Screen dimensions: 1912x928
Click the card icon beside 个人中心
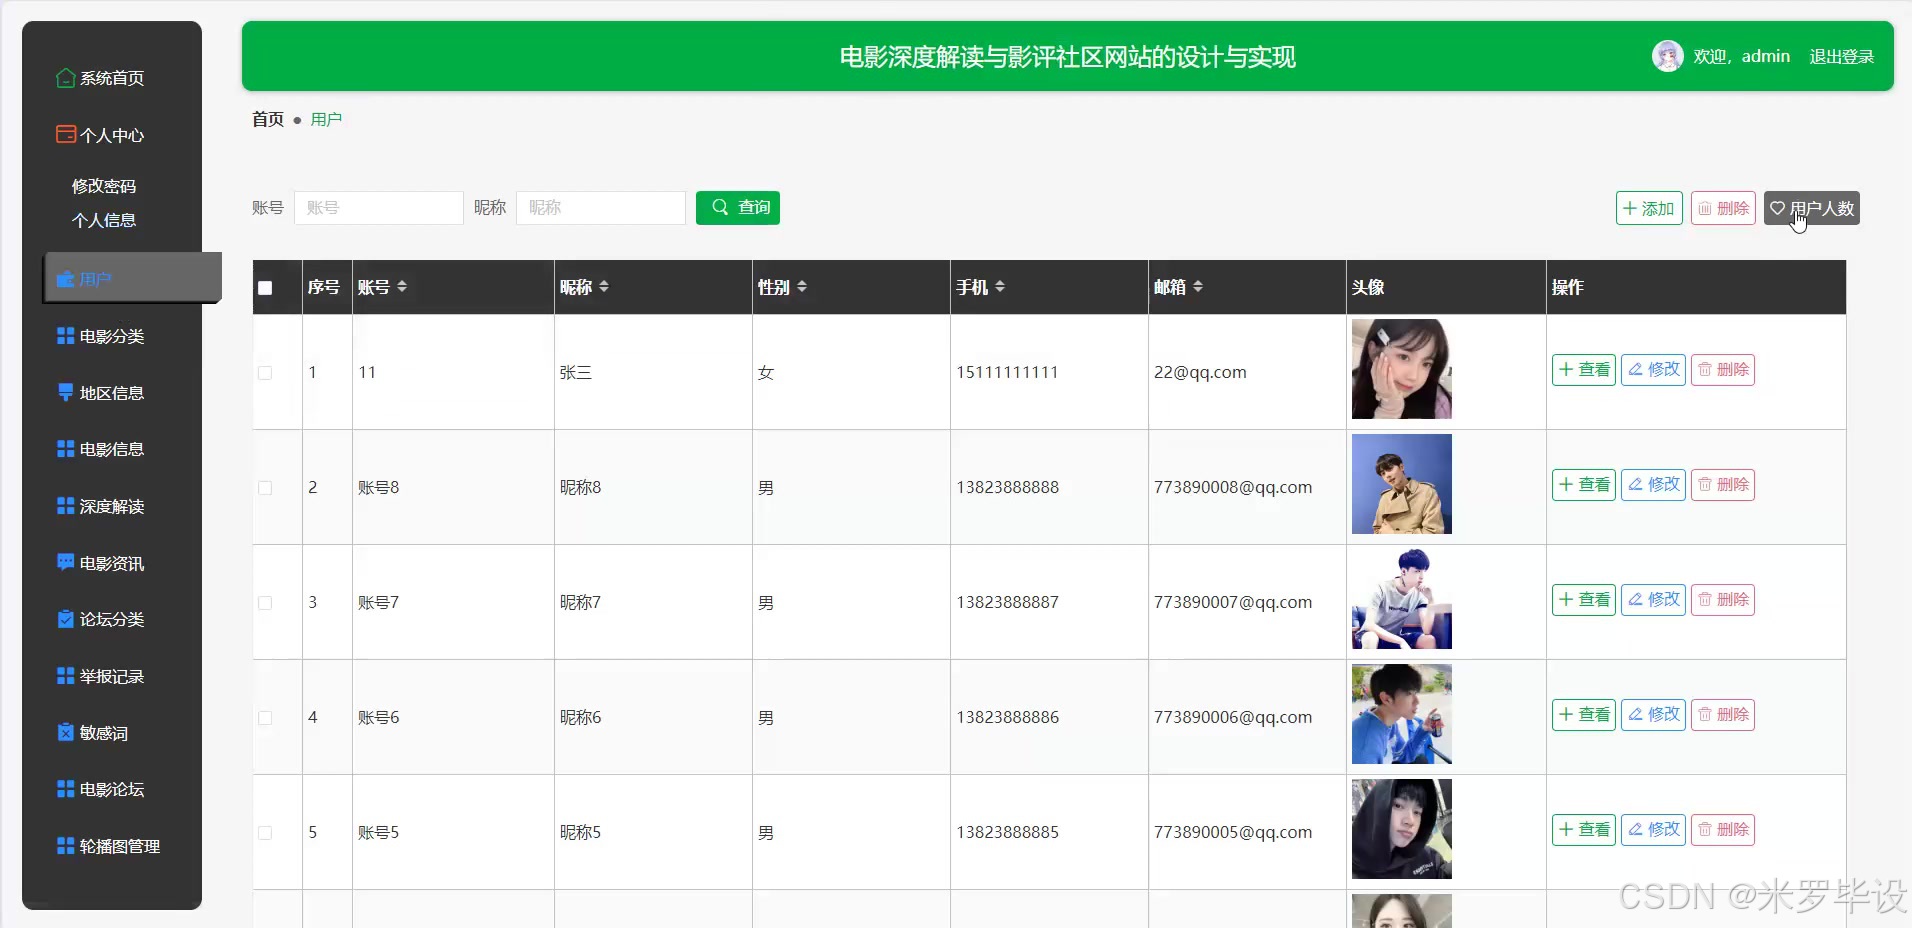[x=66, y=134]
